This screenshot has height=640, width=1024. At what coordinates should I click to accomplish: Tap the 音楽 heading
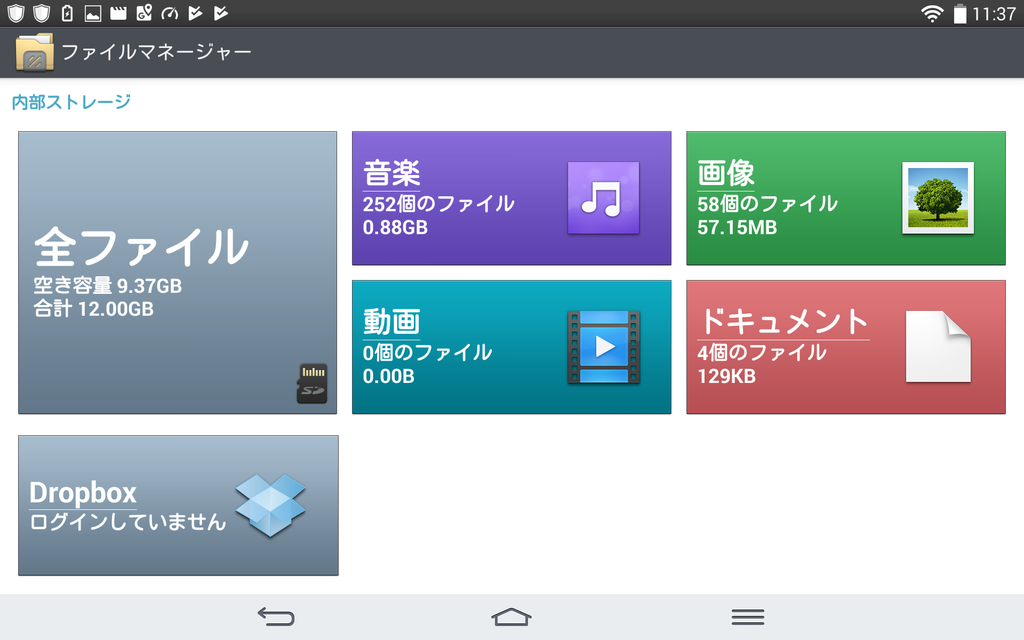(392, 174)
